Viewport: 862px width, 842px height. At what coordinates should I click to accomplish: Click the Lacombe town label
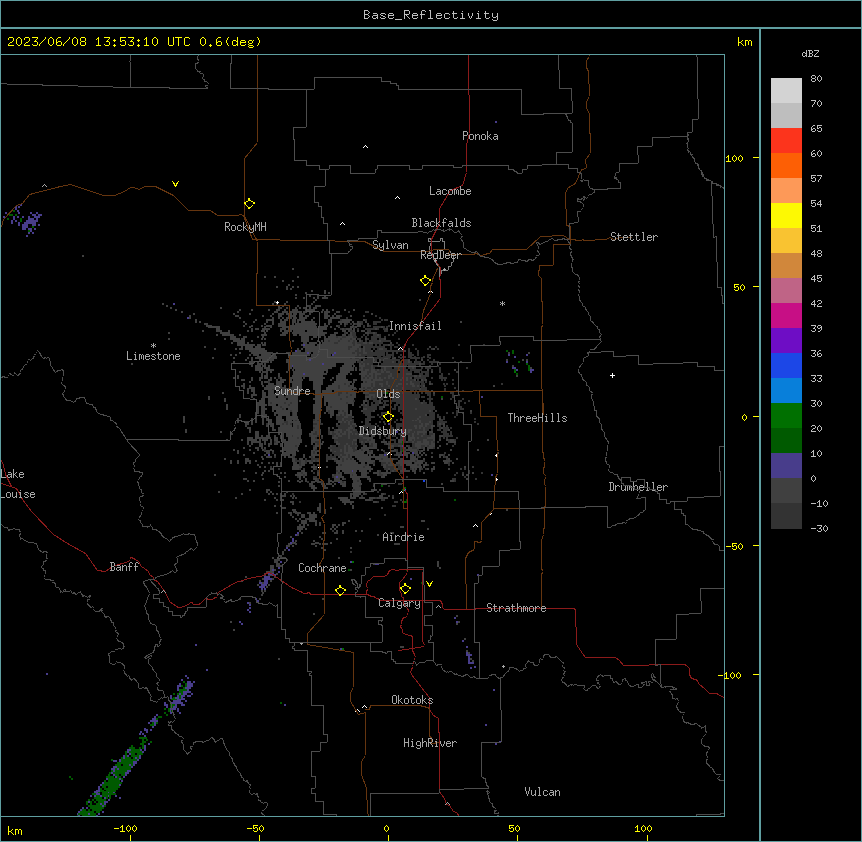point(450,191)
